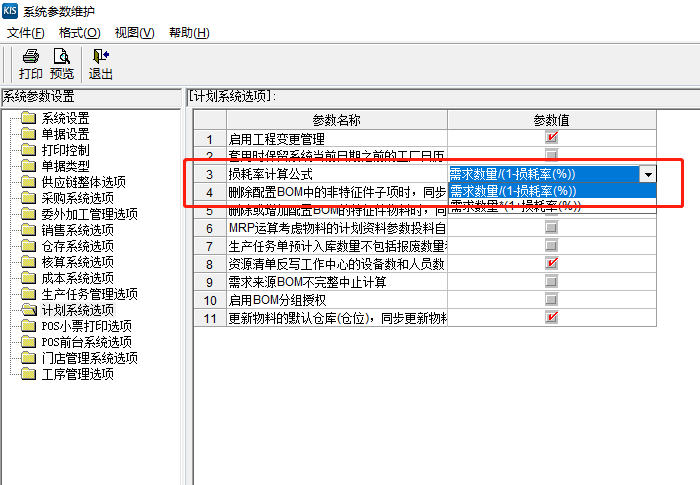This screenshot has height=485, width=700.
Task: Select the 工序管理选项 tree node
Action: [77, 374]
